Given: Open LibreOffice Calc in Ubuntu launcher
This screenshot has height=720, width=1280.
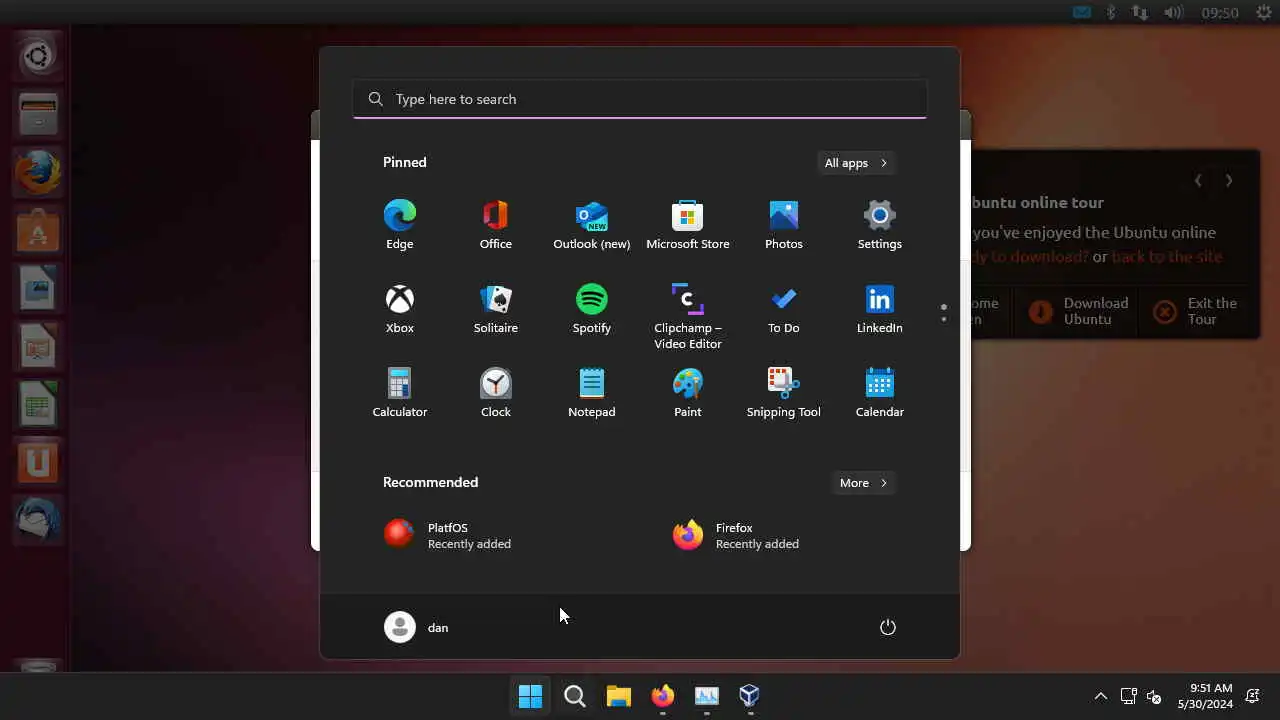Looking at the screenshot, I should tap(38, 405).
